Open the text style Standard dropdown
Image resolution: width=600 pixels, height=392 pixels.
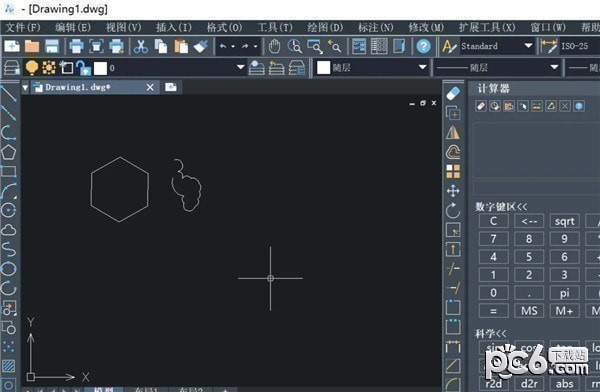(528, 46)
